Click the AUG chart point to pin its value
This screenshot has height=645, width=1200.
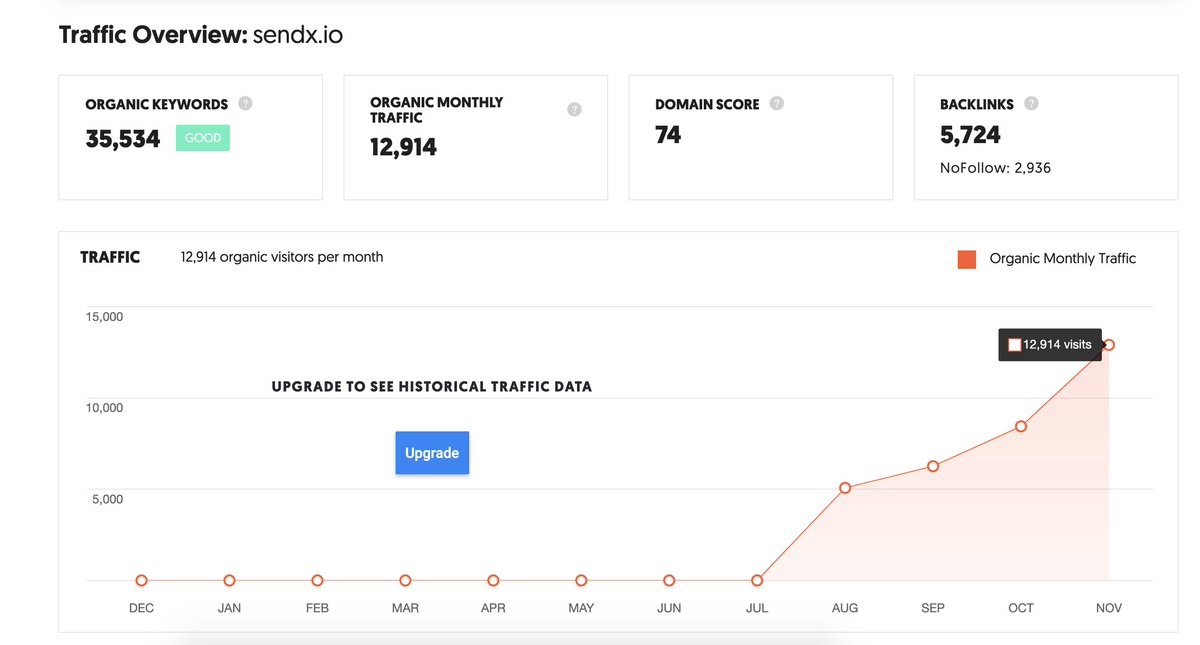[x=845, y=487]
